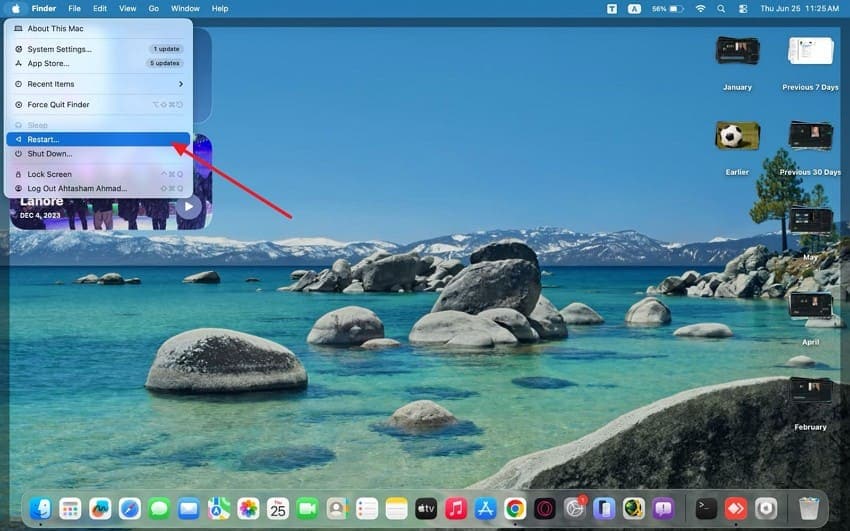Open Trash in the dock
Viewport: 850px width, 531px height.
coord(809,509)
